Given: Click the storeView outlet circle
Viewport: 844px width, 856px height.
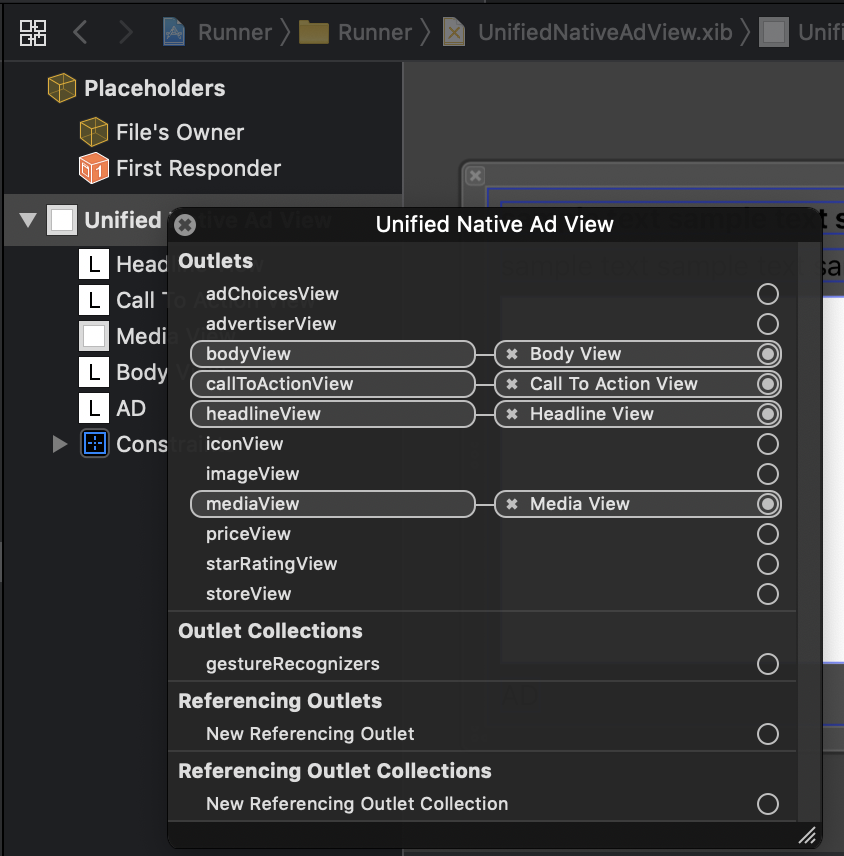Looking at the screenshot, I should 768,594.
